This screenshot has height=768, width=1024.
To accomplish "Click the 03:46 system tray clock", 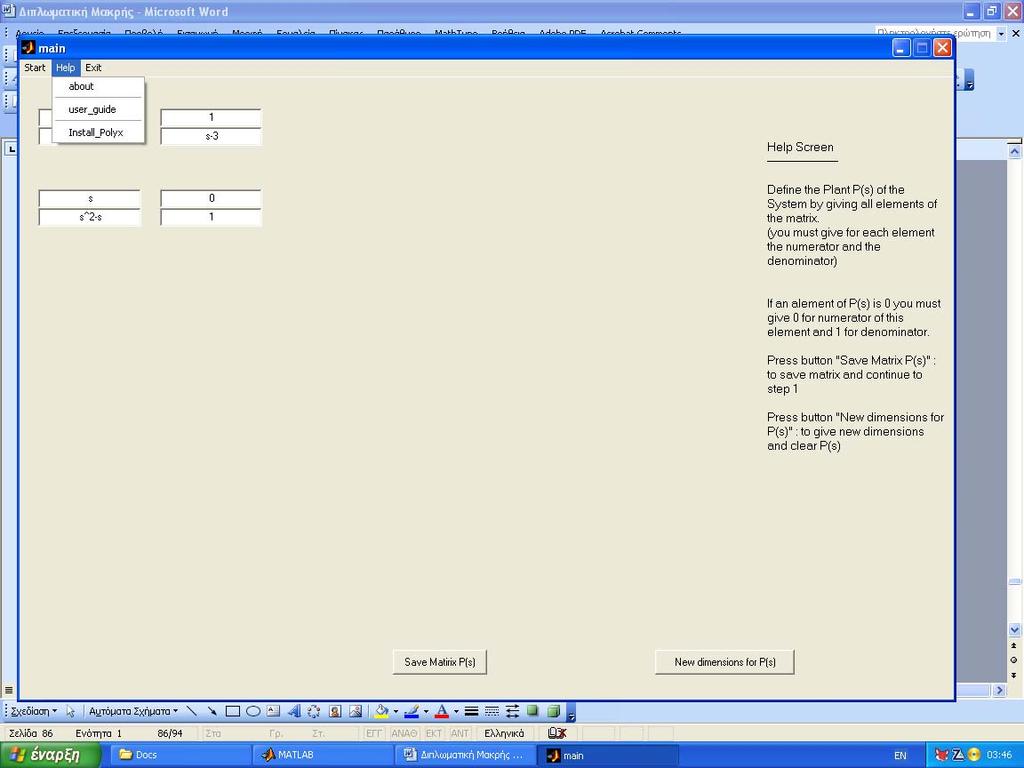I will coord(999,755).
